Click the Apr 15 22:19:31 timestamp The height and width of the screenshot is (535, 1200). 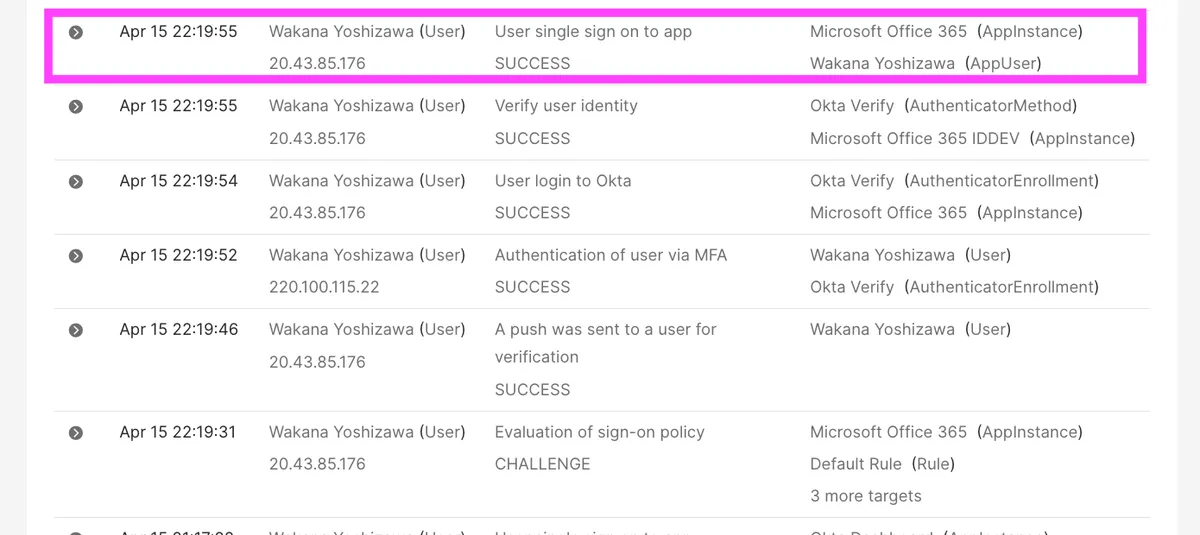[178, 432]
